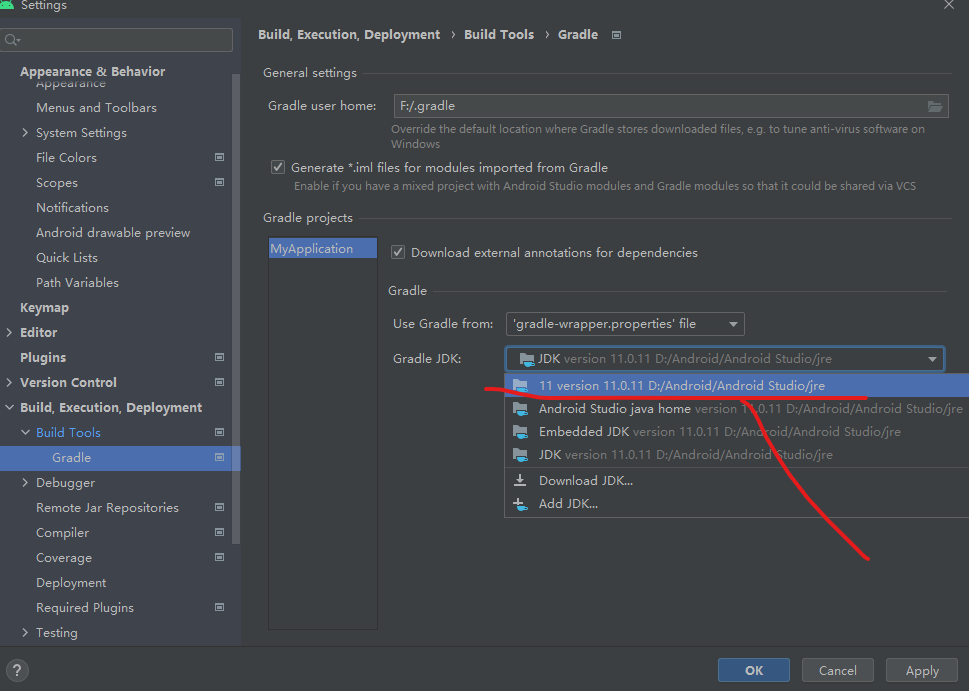Open the Use Gradle from dropdown
The width and height of the screenshot is (969, 691).
tap(733, 323)
